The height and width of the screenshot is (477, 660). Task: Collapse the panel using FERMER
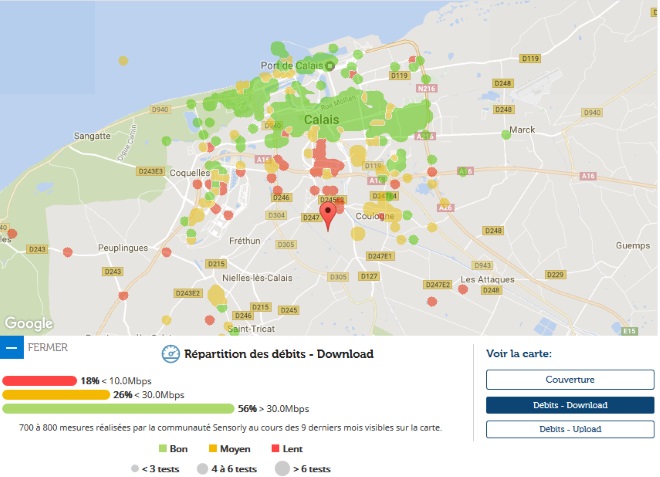point(48,348)
